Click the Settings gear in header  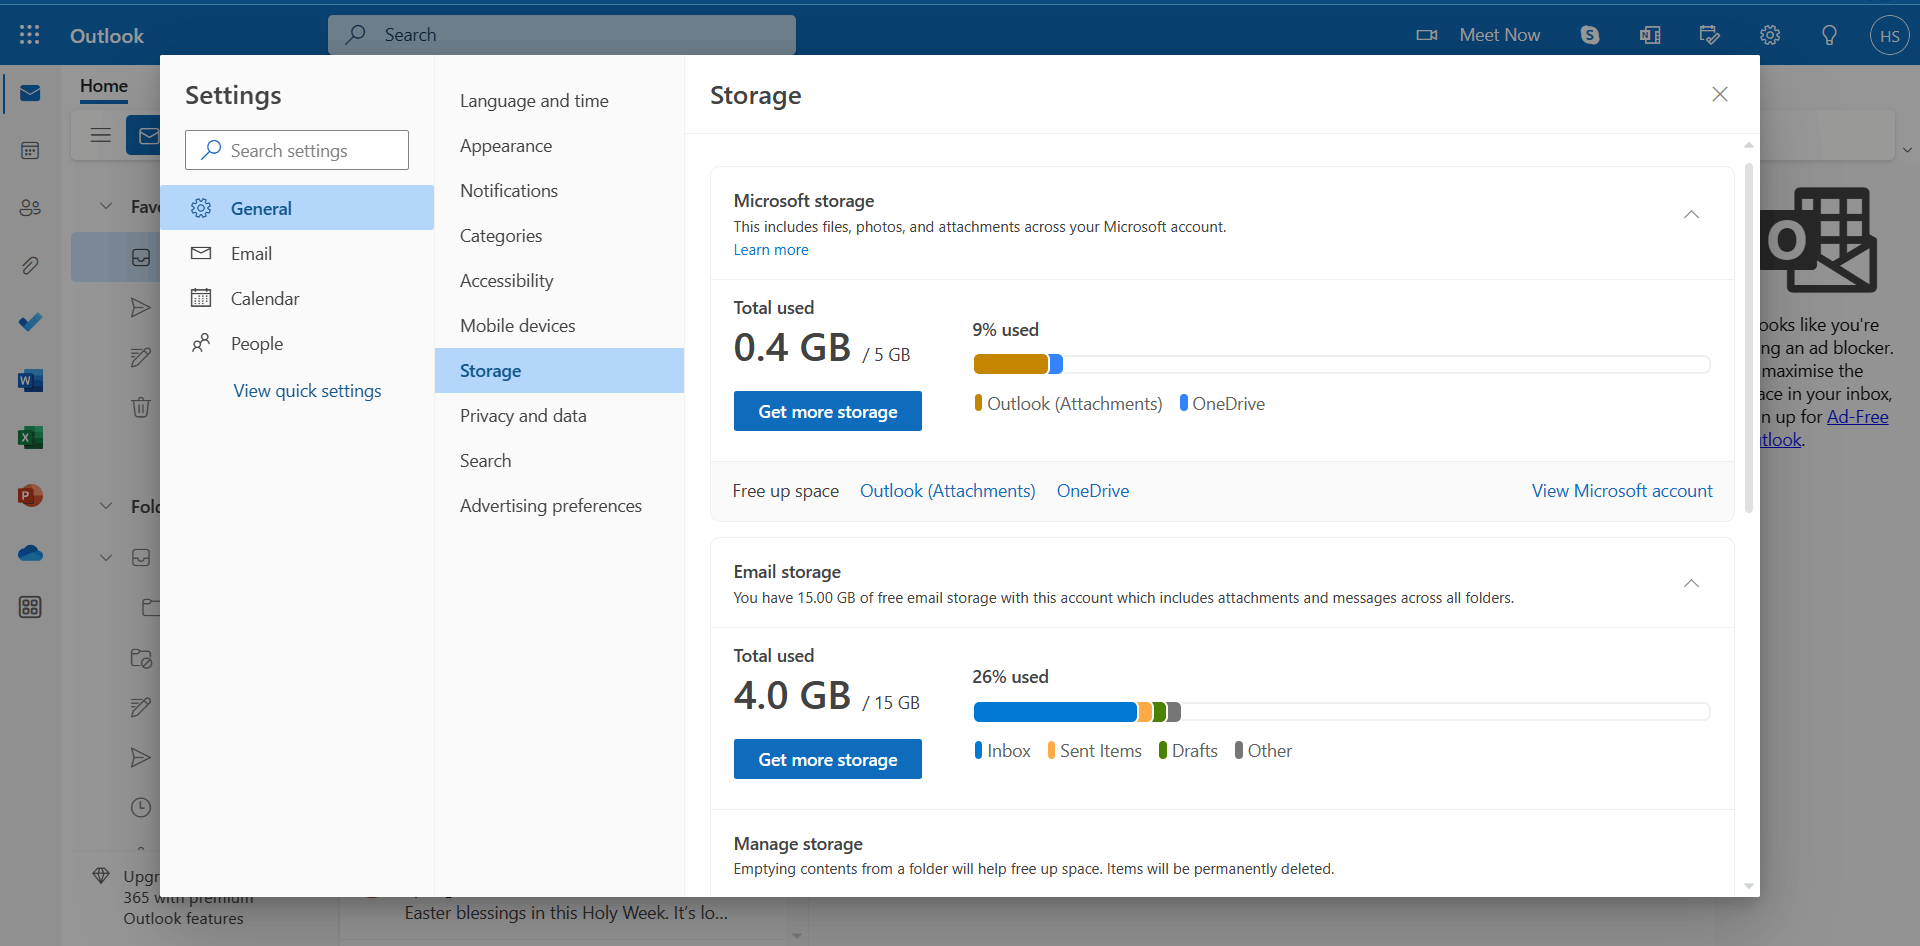pos(1770,35)
